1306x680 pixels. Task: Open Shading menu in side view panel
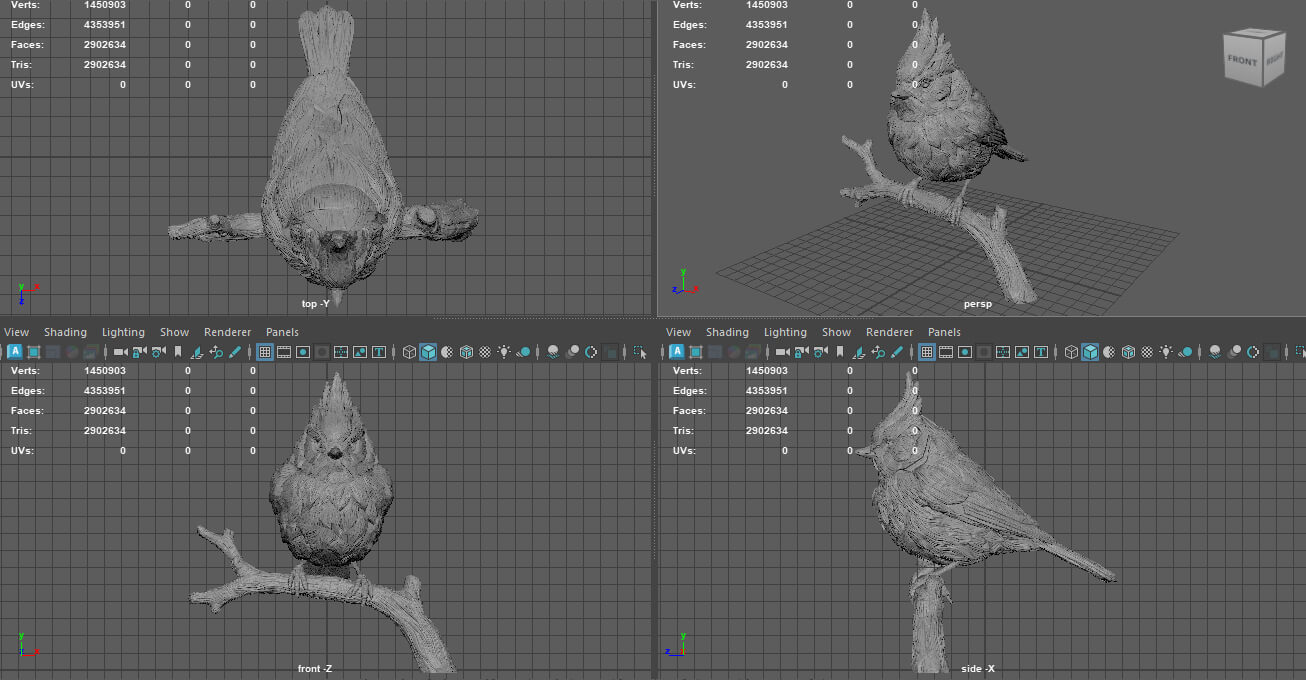point(727,332)
